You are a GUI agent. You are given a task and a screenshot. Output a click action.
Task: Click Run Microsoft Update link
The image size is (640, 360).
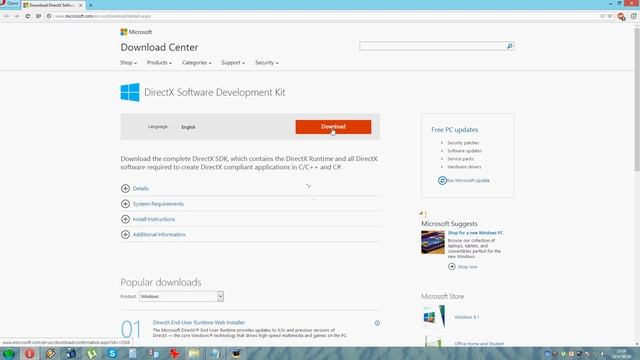coord(468,180)
